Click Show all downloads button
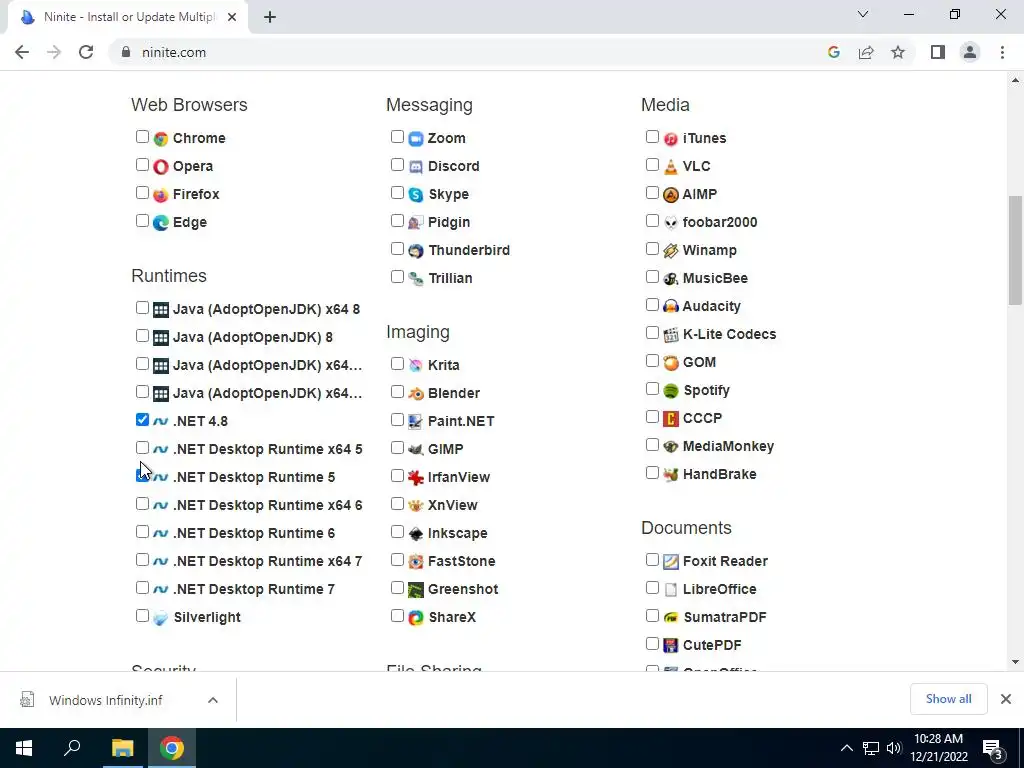 [948, 699]
